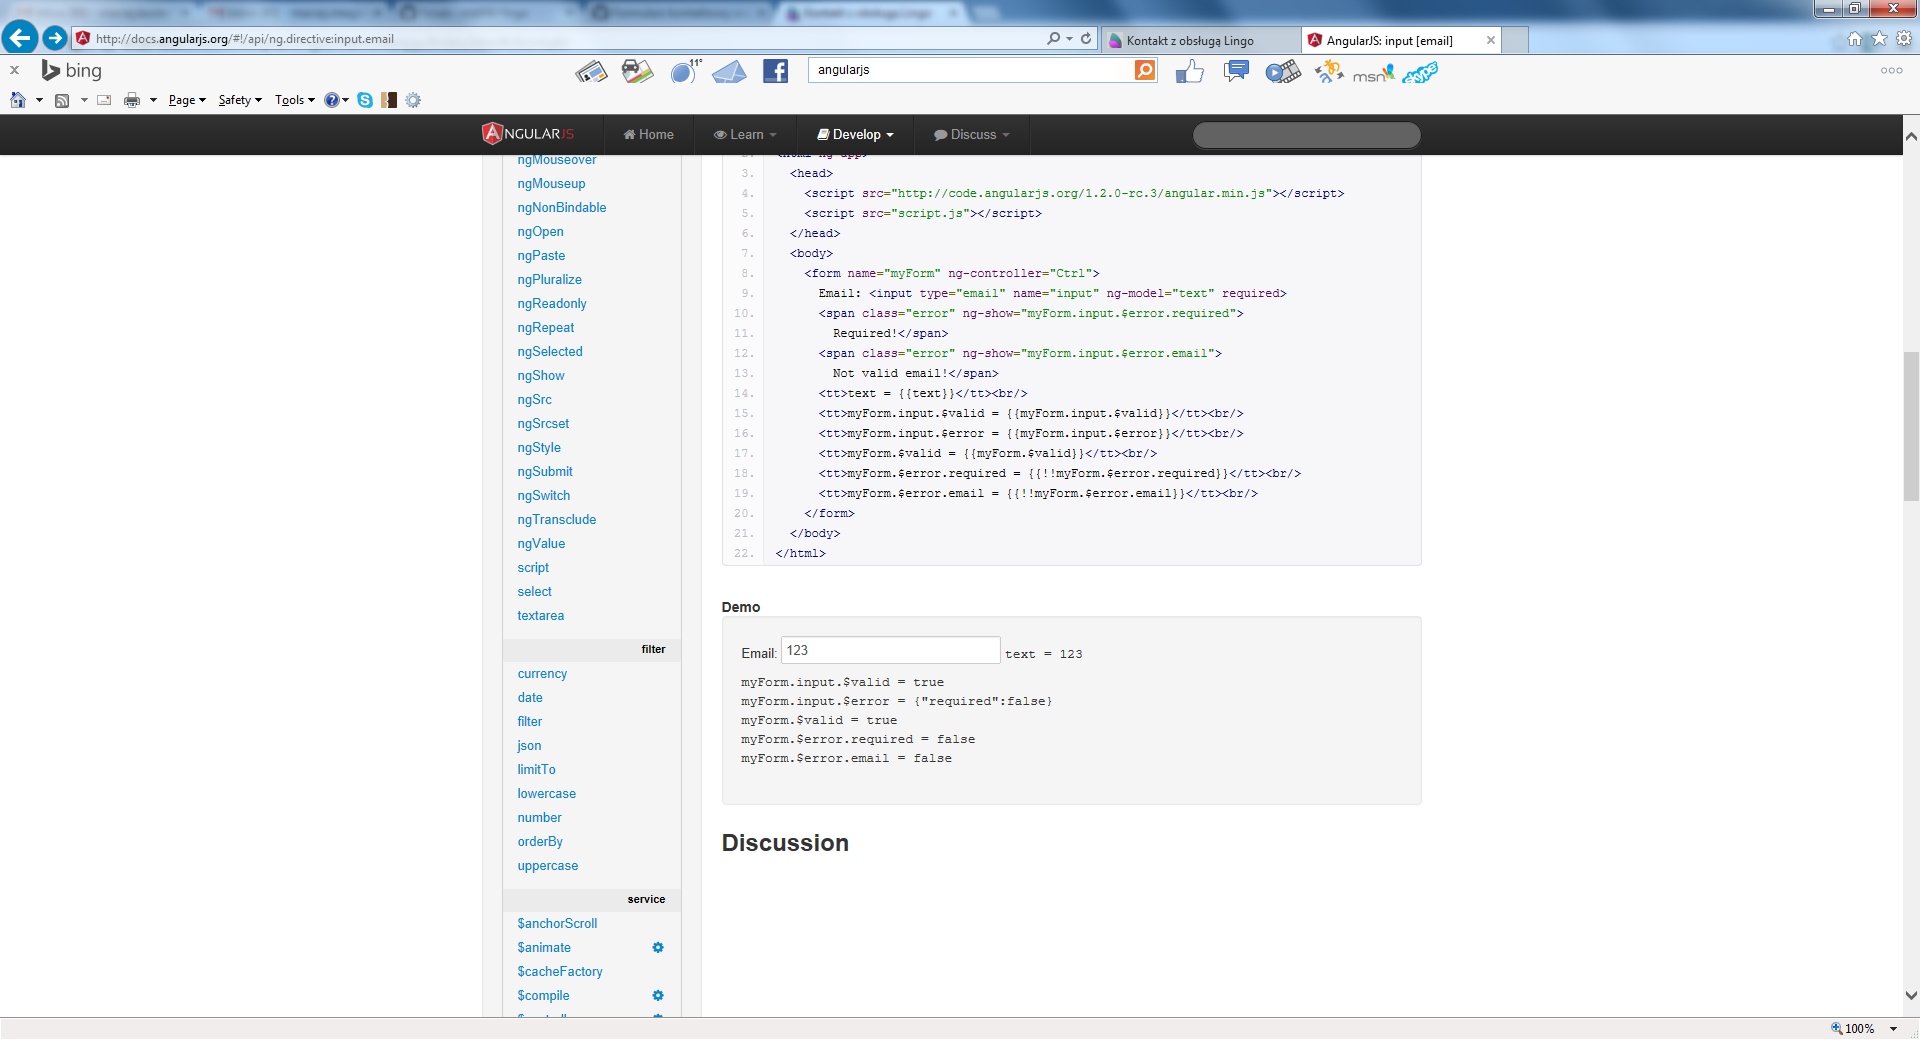This screenshot has width=1920, height=1040.
Task: Click the Email demo input field
Action: 890,650
